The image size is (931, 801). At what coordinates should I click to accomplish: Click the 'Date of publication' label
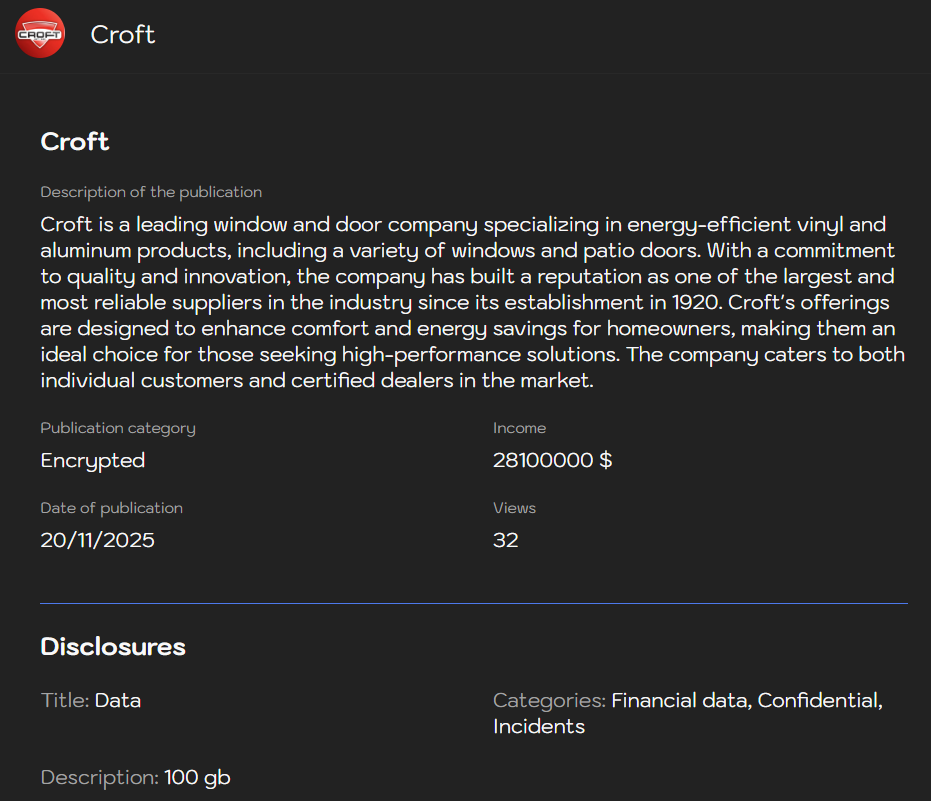[112, 508]
